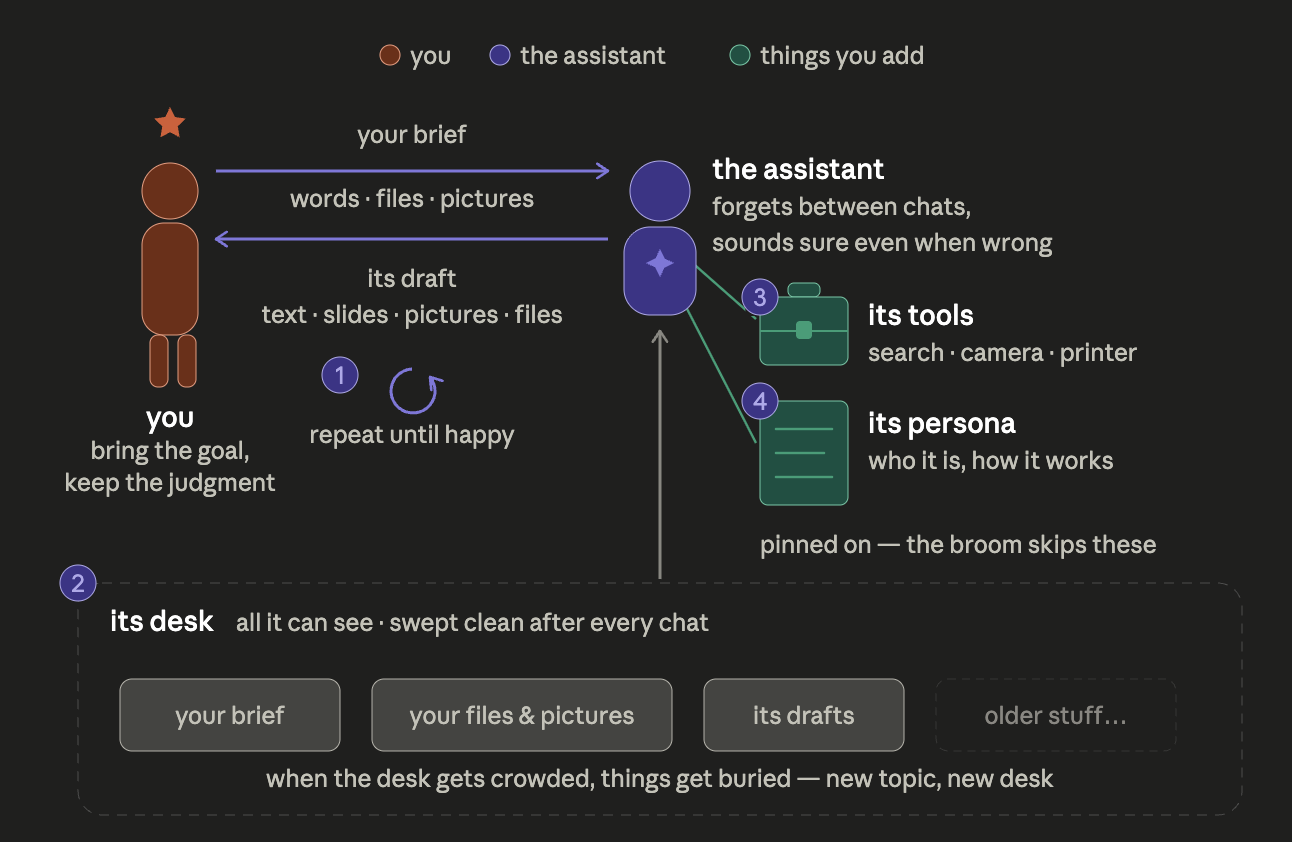Click the 'its tools' heading
Screen dimensions: 1292x842
921,315
